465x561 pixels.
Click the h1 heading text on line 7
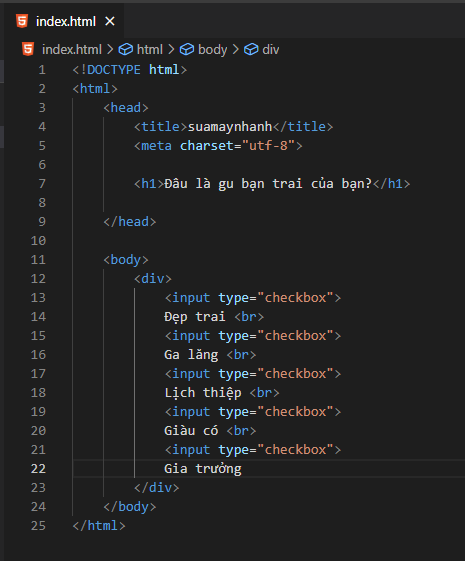point(268,184)
